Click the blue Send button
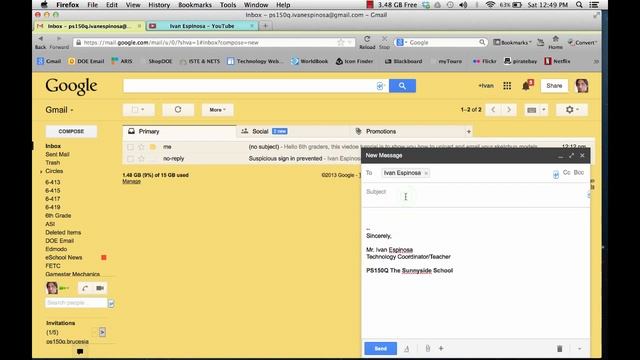The width and height of the screenshot is (640, 360). pyautogui.click(x=380, y=349)
